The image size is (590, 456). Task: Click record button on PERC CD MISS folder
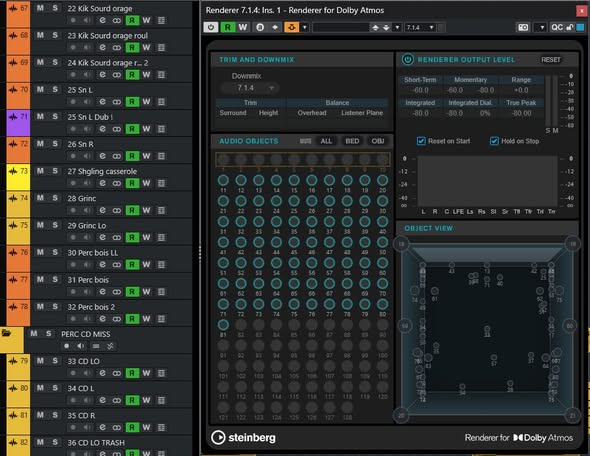(67, 346)
